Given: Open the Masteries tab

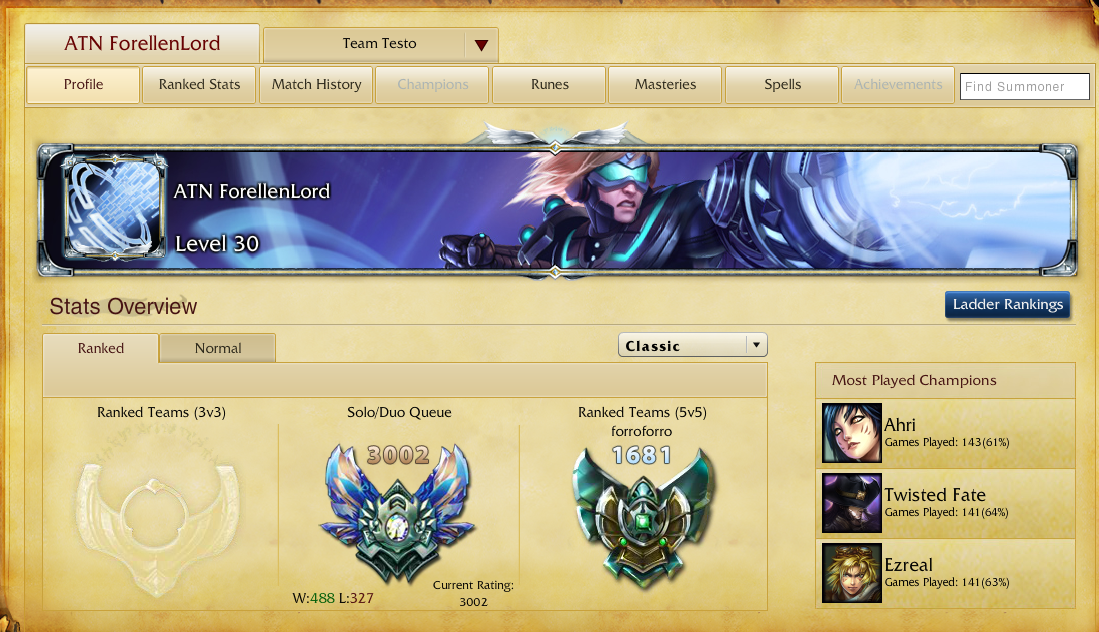Looking at the screenshot, I should tap(665, 85).
